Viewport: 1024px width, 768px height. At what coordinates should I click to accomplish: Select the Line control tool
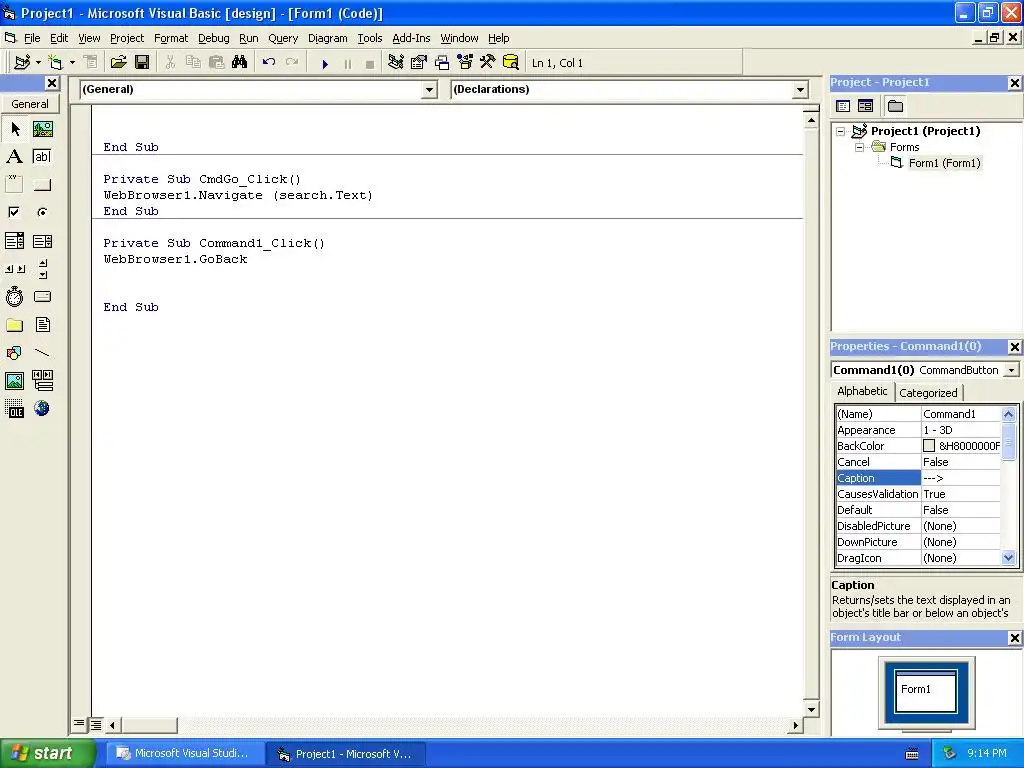pos(42,353)
